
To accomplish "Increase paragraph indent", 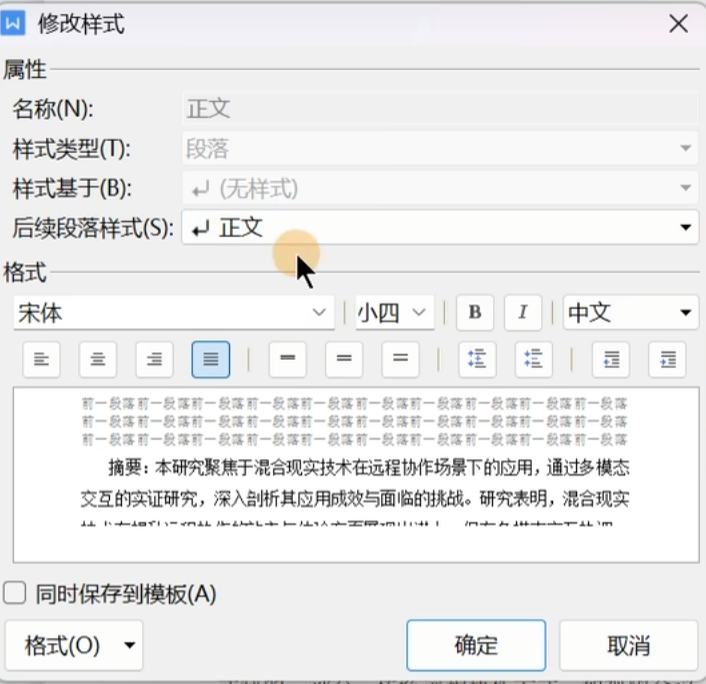I will (x=667, y=359).
